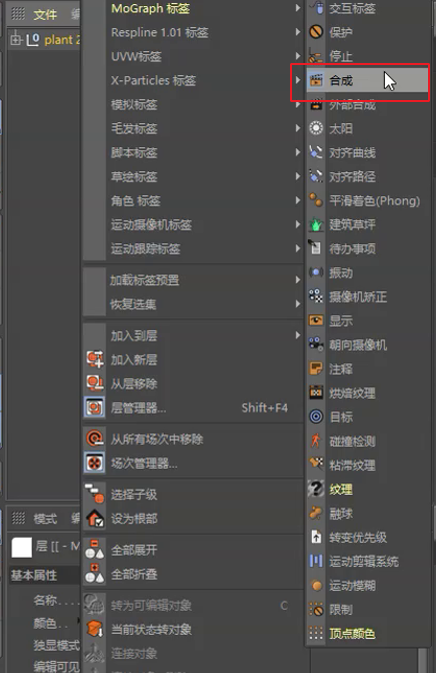
Task: Click the 摄像机矫正 tag icon
Action: (x=316, y=296)
